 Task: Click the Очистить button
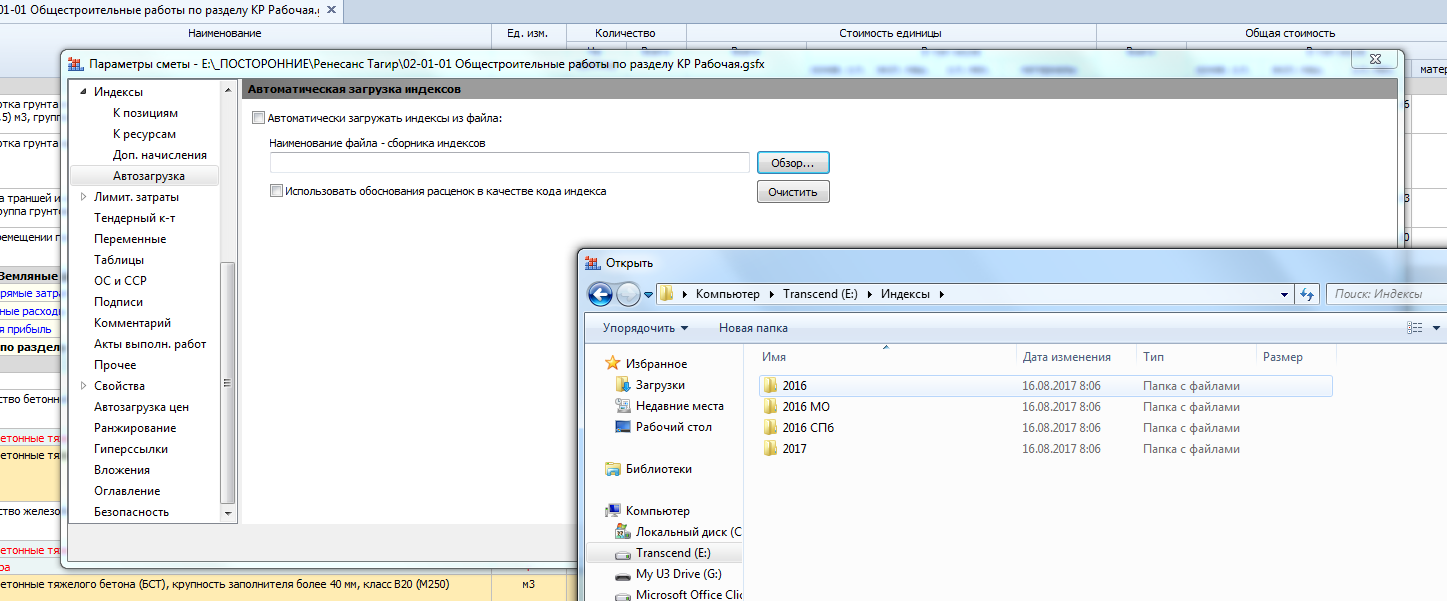pos(793,192)
